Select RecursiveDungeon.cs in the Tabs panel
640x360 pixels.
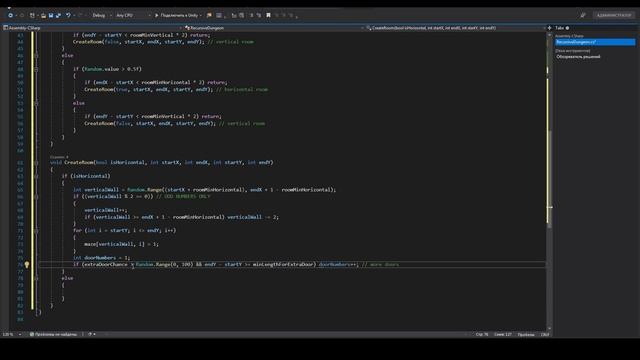595,42
